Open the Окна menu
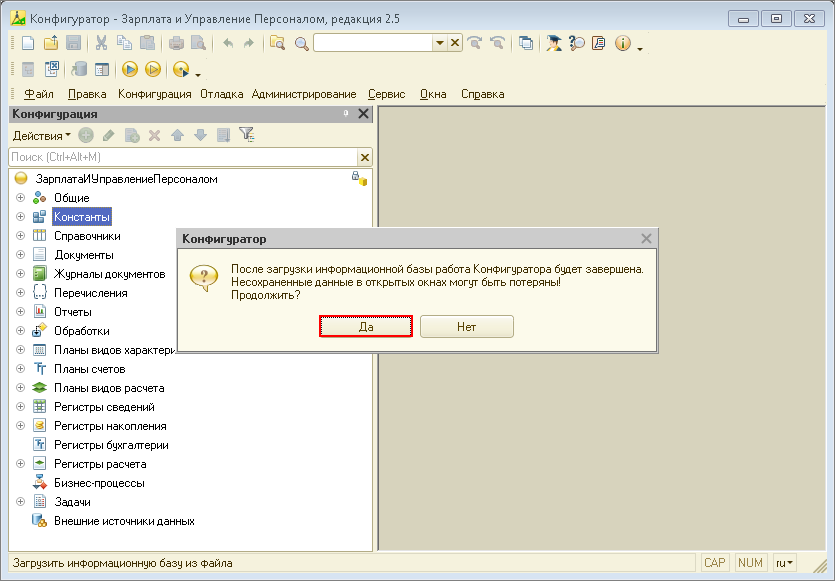Viewport: 835px width, 581px height. pos(433,94)
